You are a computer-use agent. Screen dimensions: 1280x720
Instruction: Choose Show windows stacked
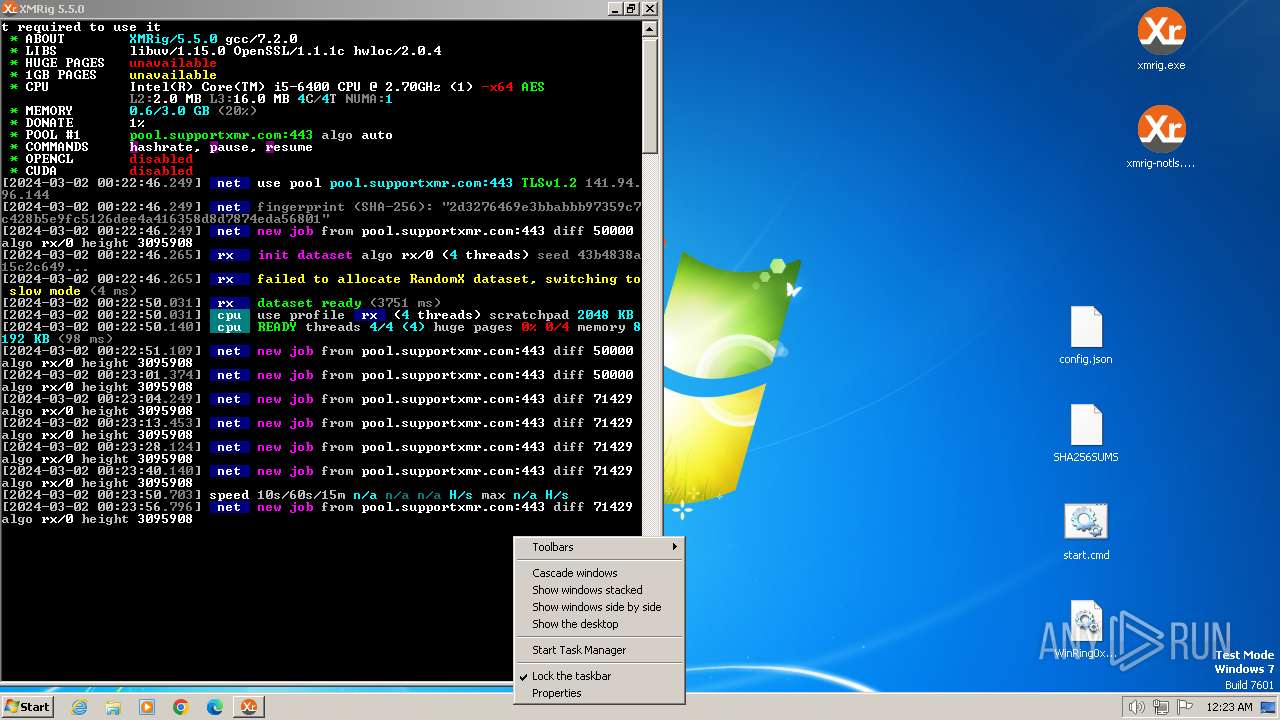tap(599, 590)
